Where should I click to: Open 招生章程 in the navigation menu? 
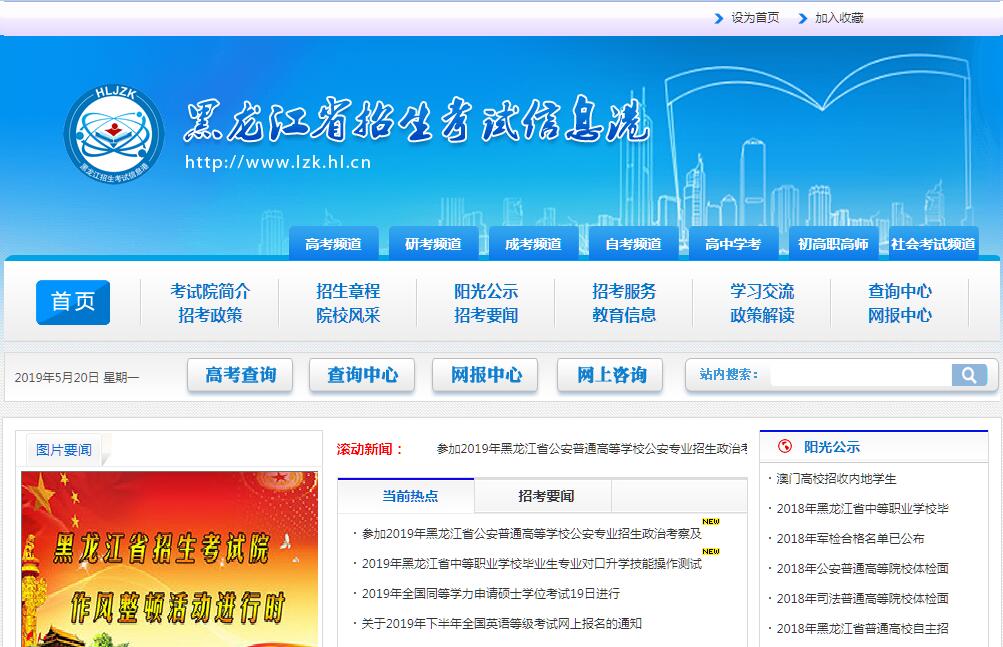coord(348,291)
